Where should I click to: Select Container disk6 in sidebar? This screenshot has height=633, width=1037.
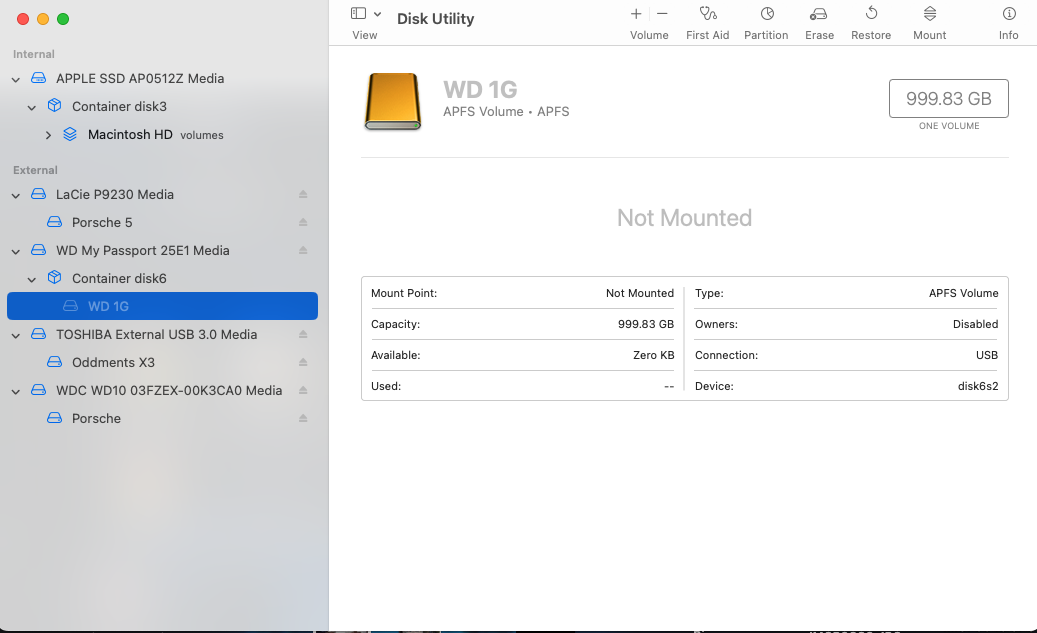click(x=119, y=279)
